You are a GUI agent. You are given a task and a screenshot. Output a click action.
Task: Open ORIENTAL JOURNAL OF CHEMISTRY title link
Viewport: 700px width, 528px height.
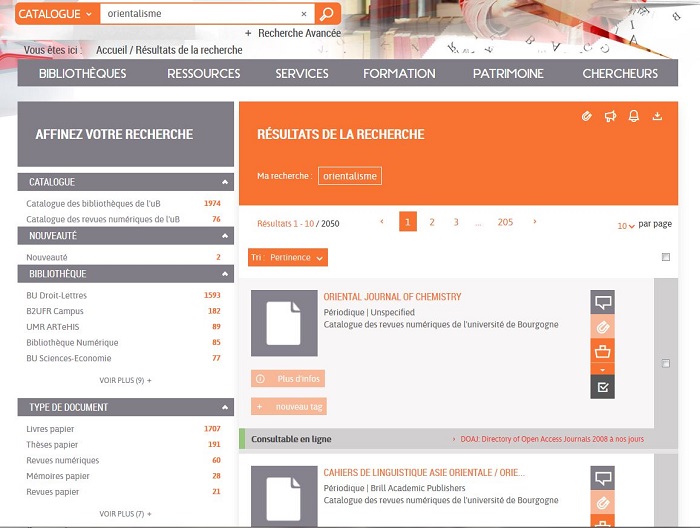pyautogui.click(x=392, y=297)
